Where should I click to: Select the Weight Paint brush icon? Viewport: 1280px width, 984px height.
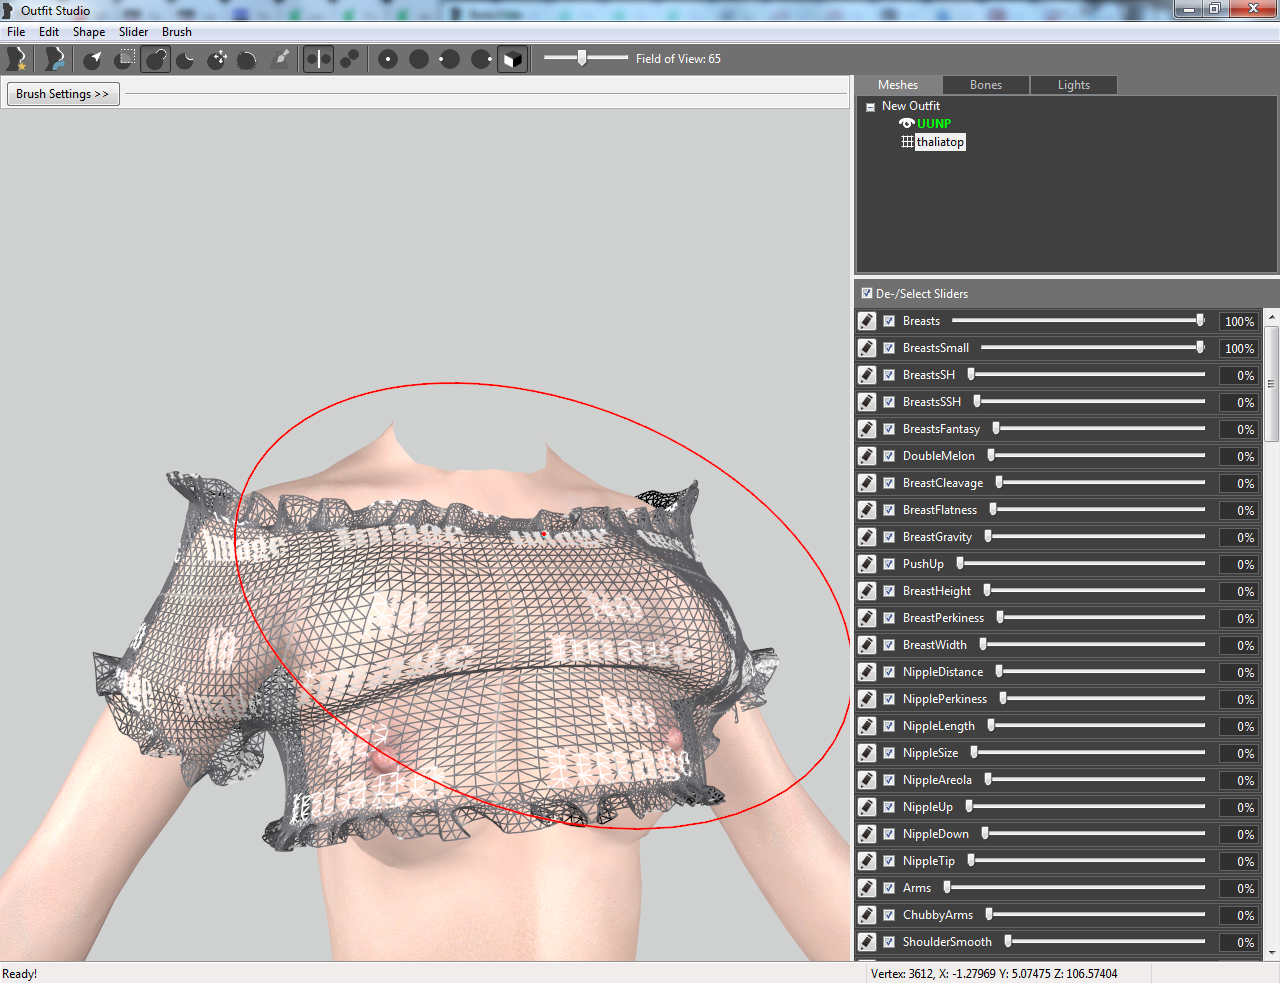(x=281, y=59)
